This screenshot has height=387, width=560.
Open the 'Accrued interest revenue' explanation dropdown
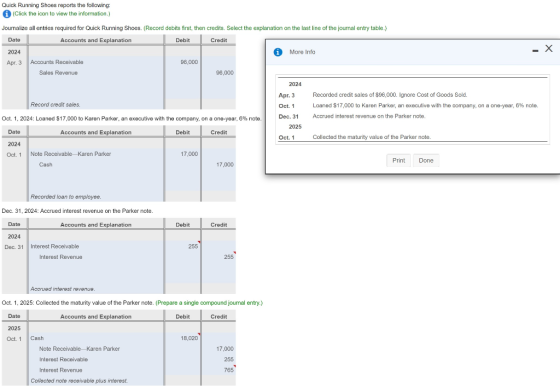pyautogui.click(x=96, y=289)
